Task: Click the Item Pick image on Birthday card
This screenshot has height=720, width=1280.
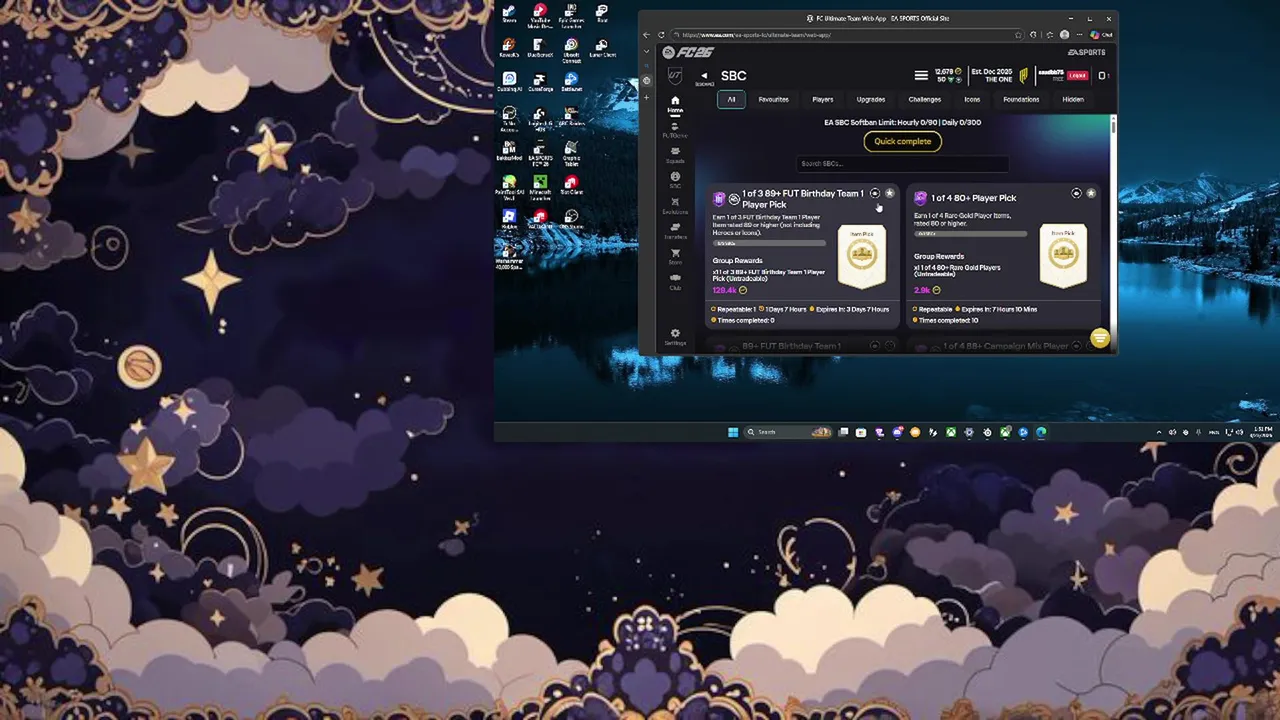Action: [861, 256]
